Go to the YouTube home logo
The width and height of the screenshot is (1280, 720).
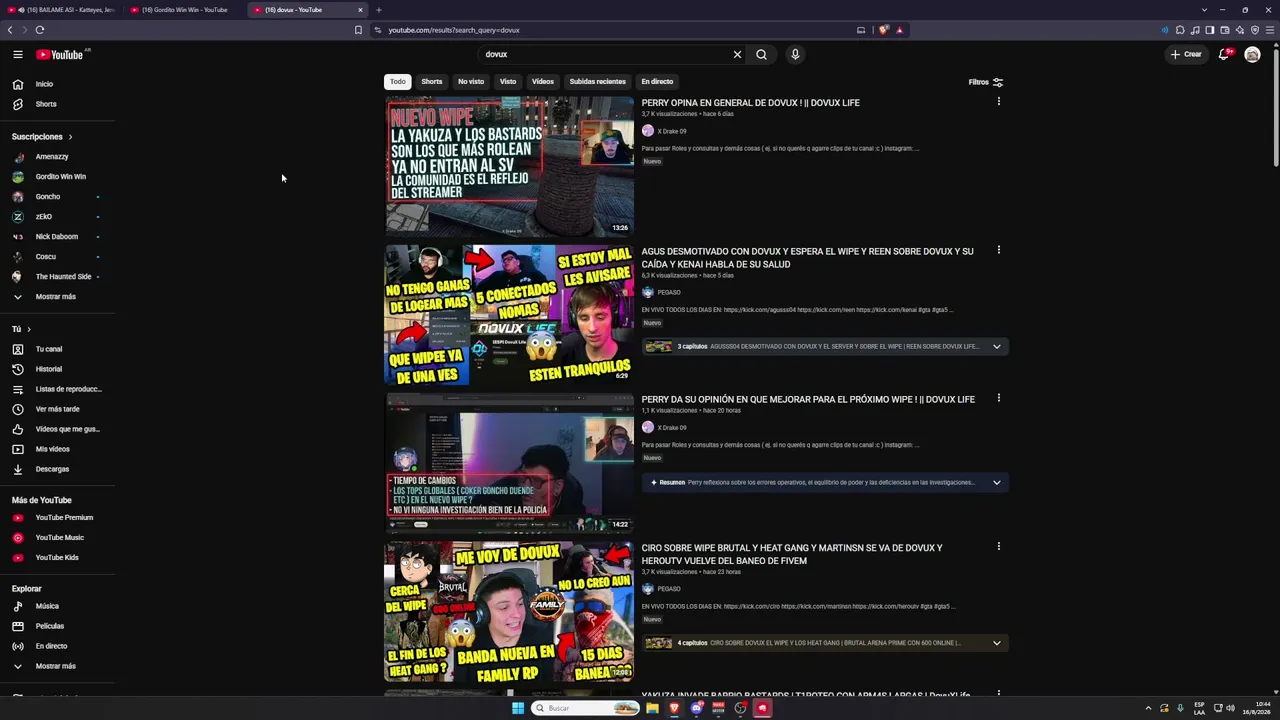point(60,55)
